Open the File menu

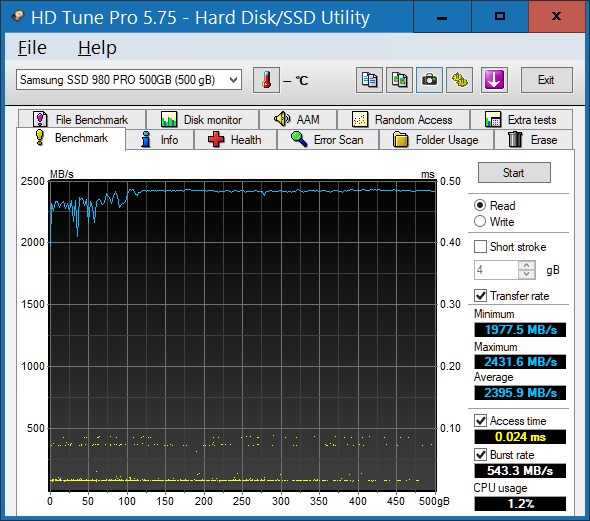pyautogui.click(x=32, y=48)
